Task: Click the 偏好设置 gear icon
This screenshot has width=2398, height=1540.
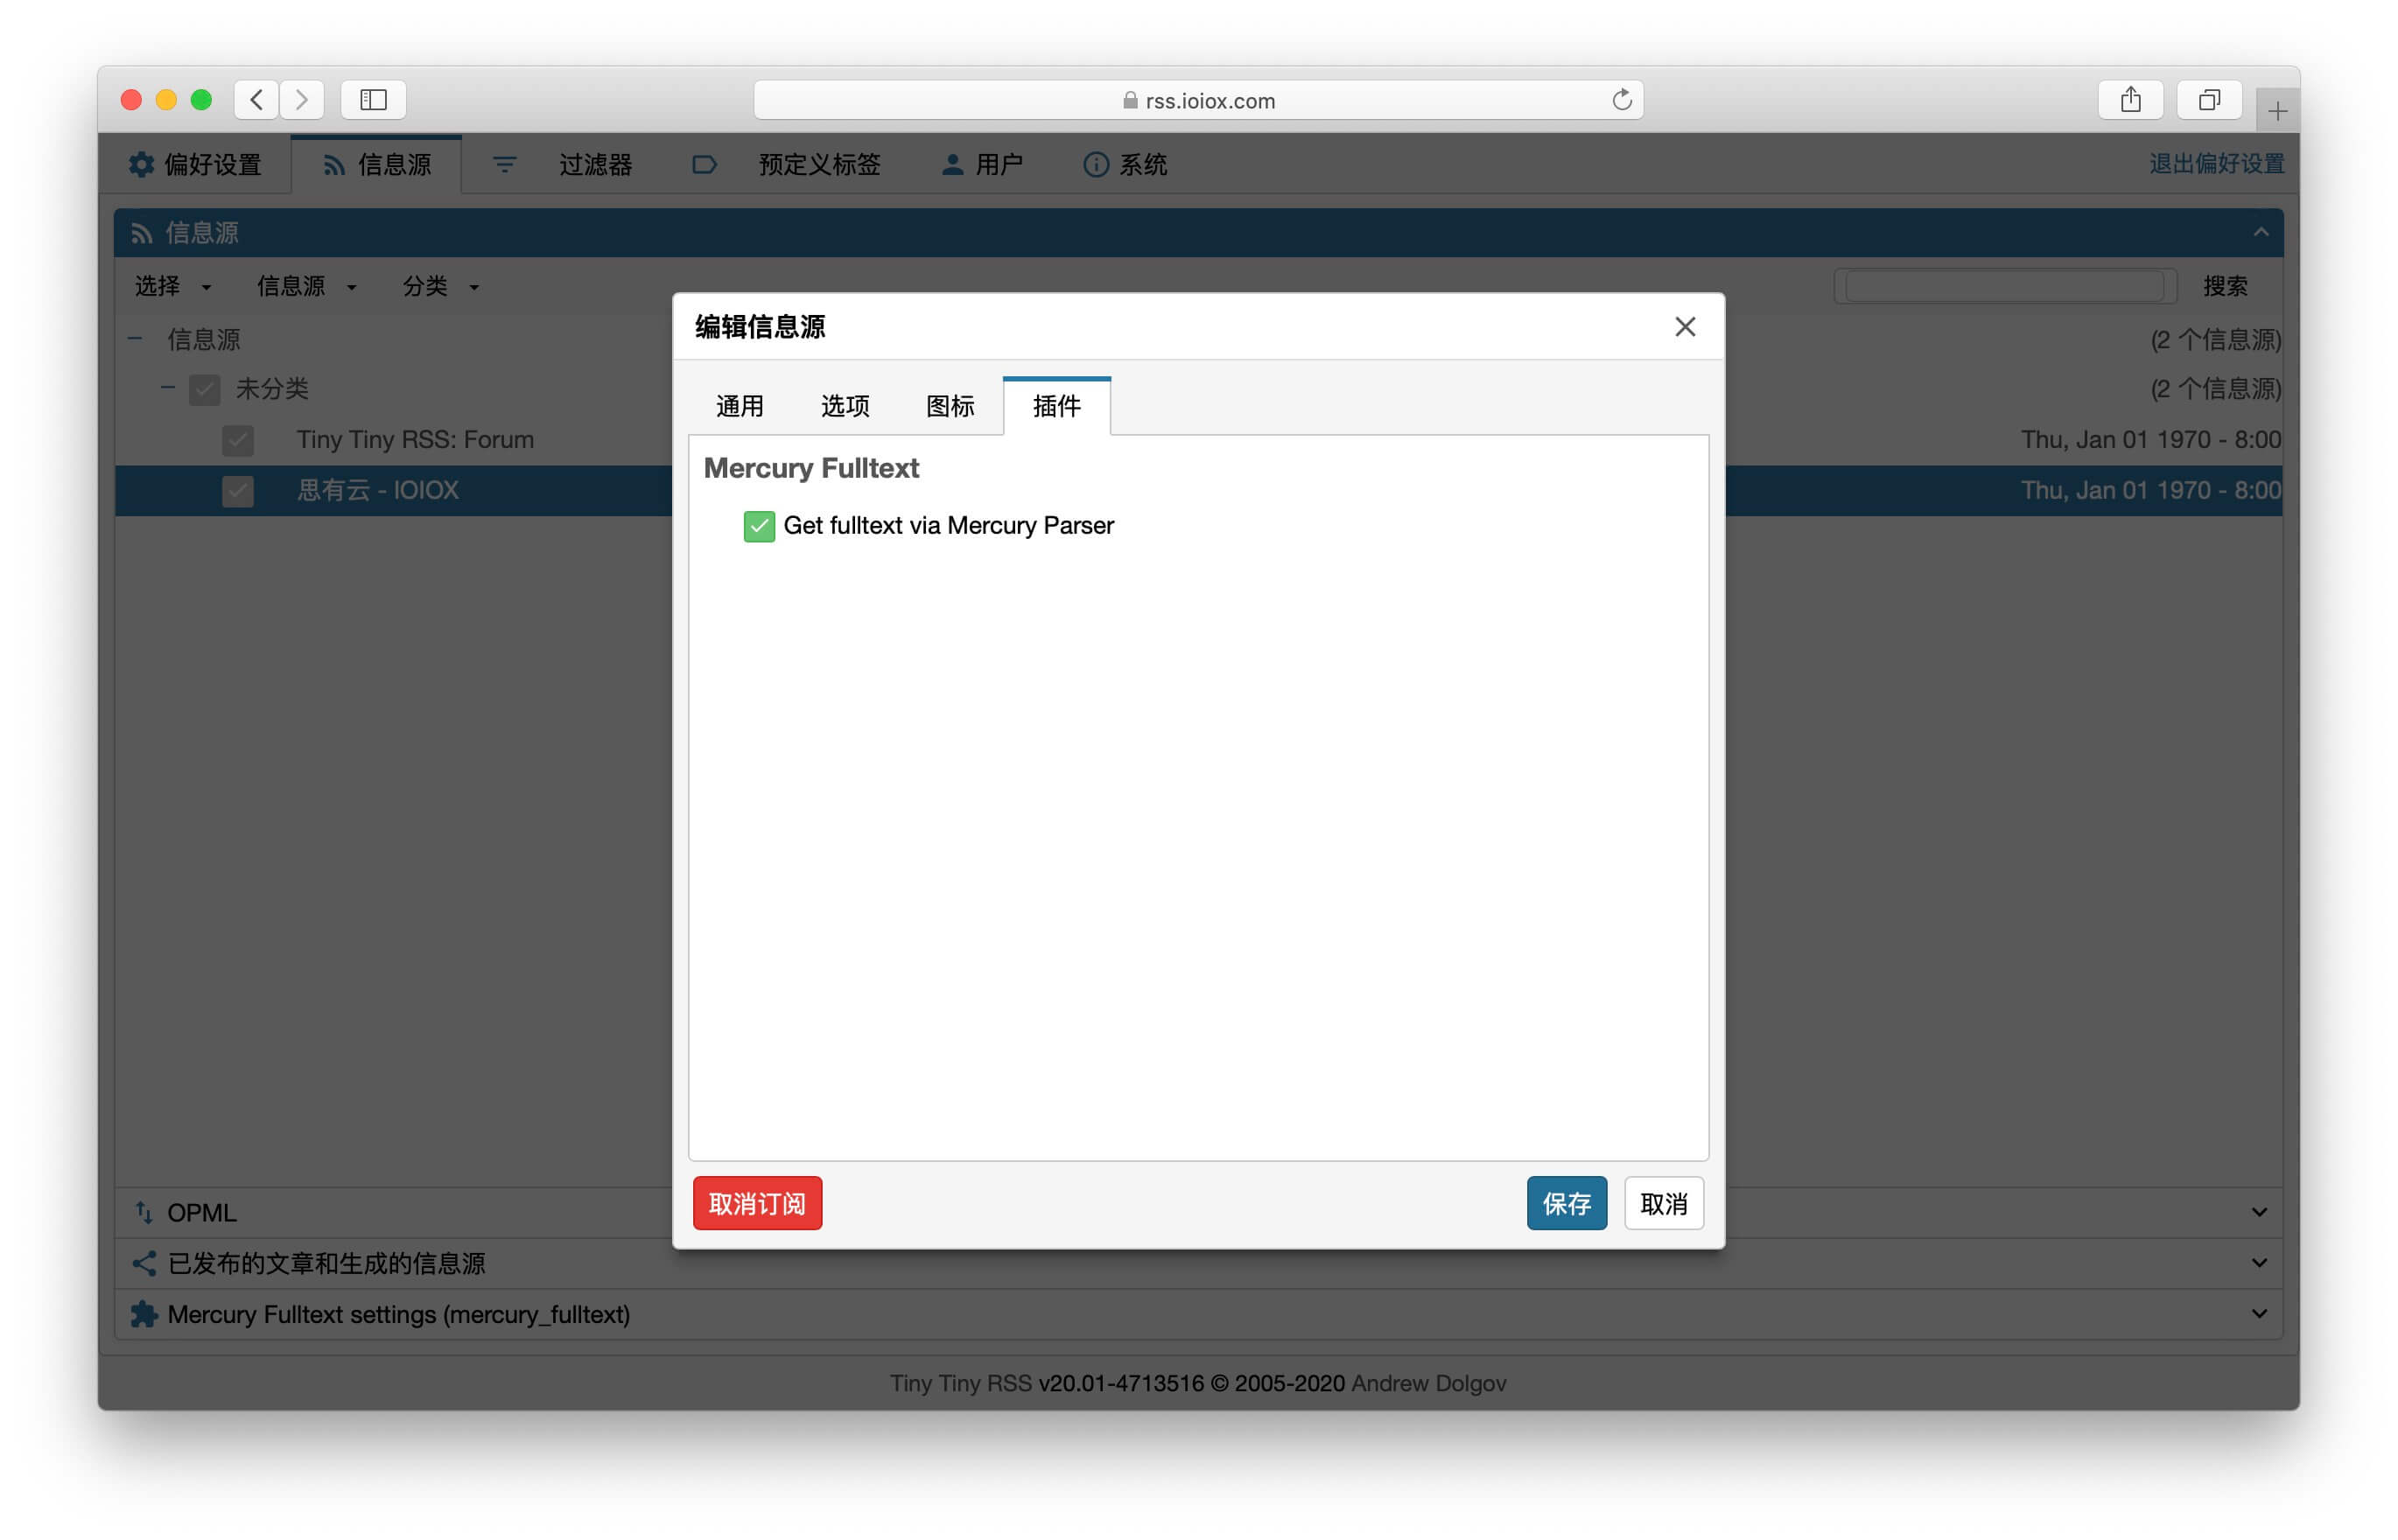Action: click(142, 164)
